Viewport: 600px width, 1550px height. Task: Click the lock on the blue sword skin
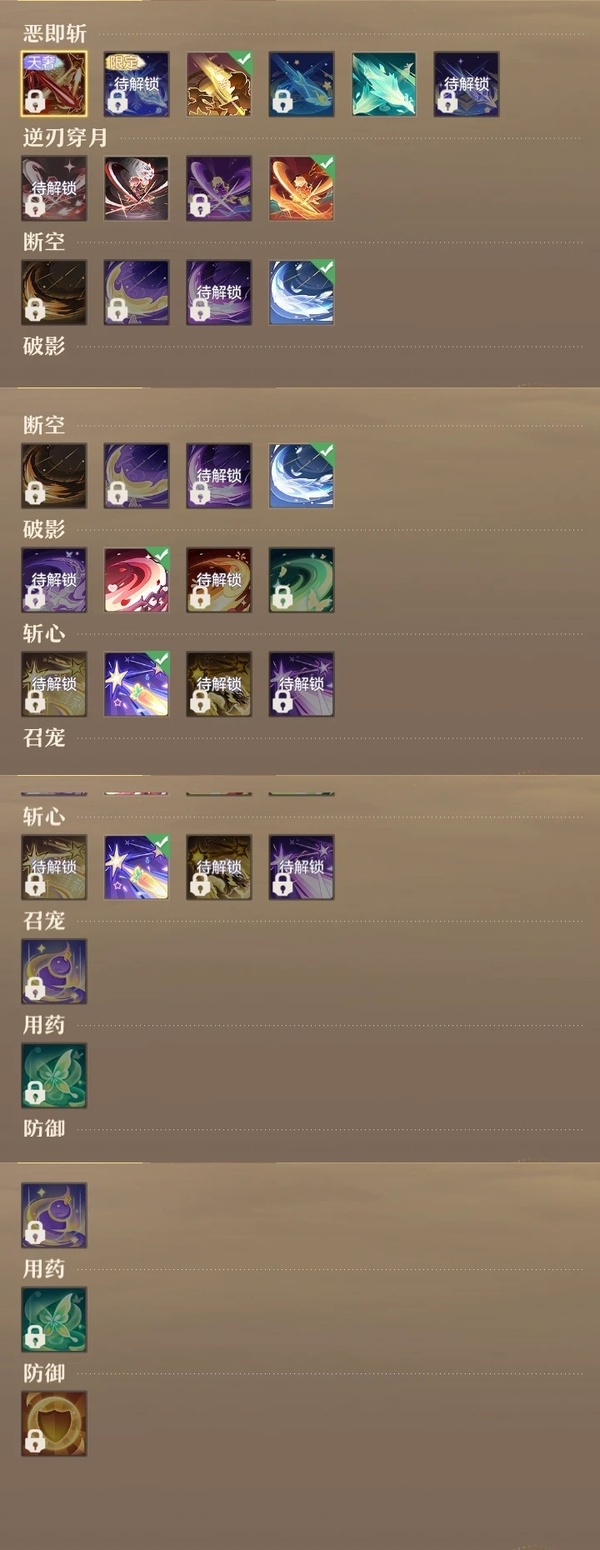coord(282,101)
